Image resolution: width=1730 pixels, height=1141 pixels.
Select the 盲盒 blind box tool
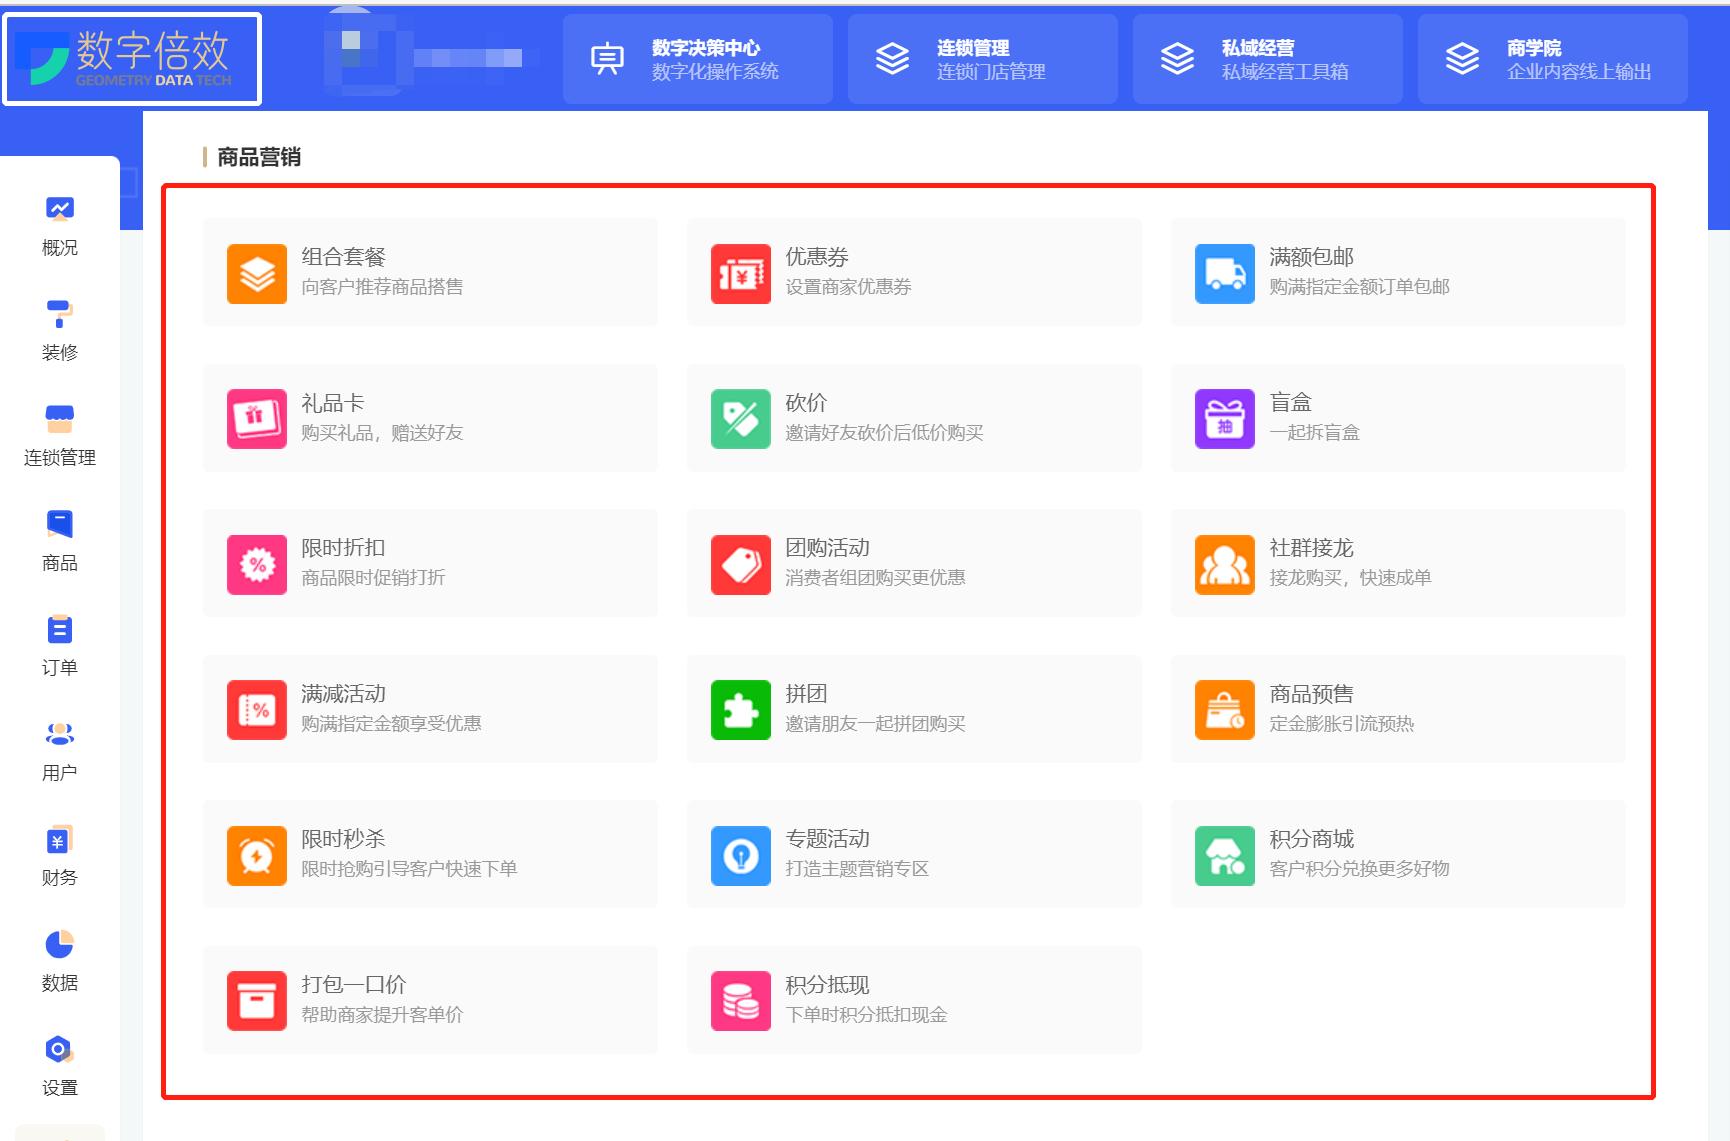1397,417
